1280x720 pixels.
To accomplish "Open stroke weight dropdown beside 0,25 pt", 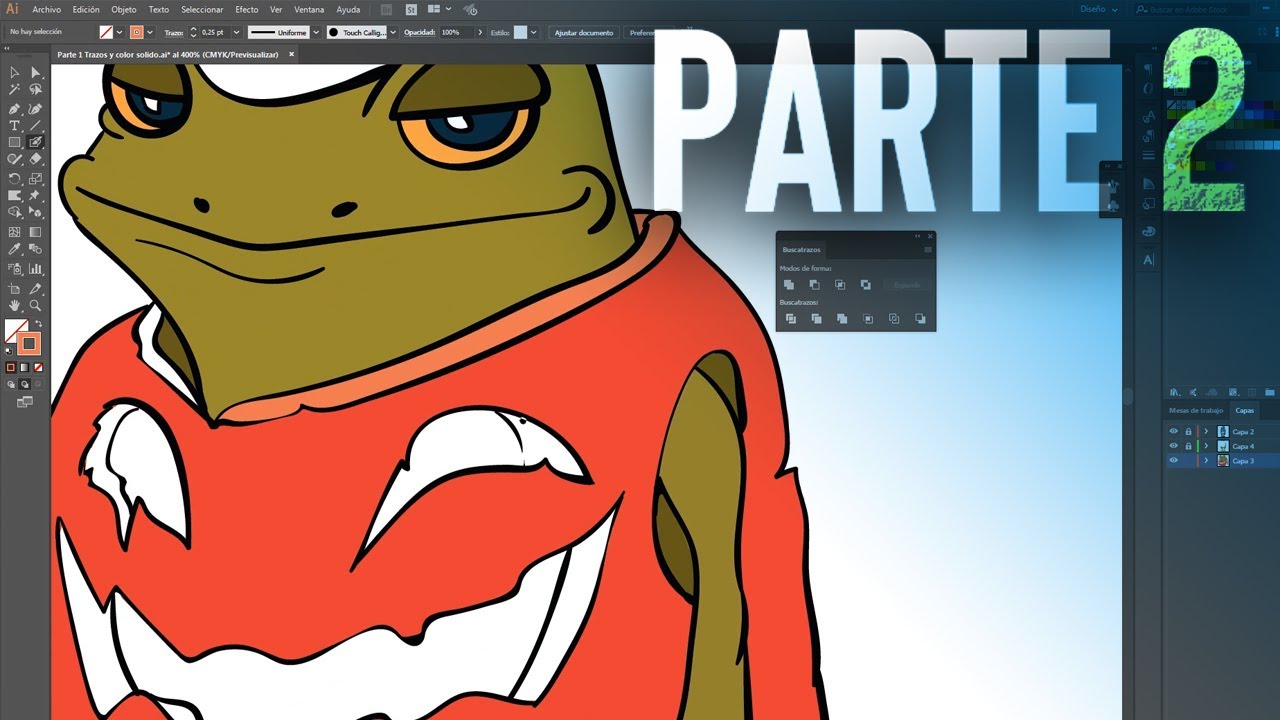I will tap(235, 32).
